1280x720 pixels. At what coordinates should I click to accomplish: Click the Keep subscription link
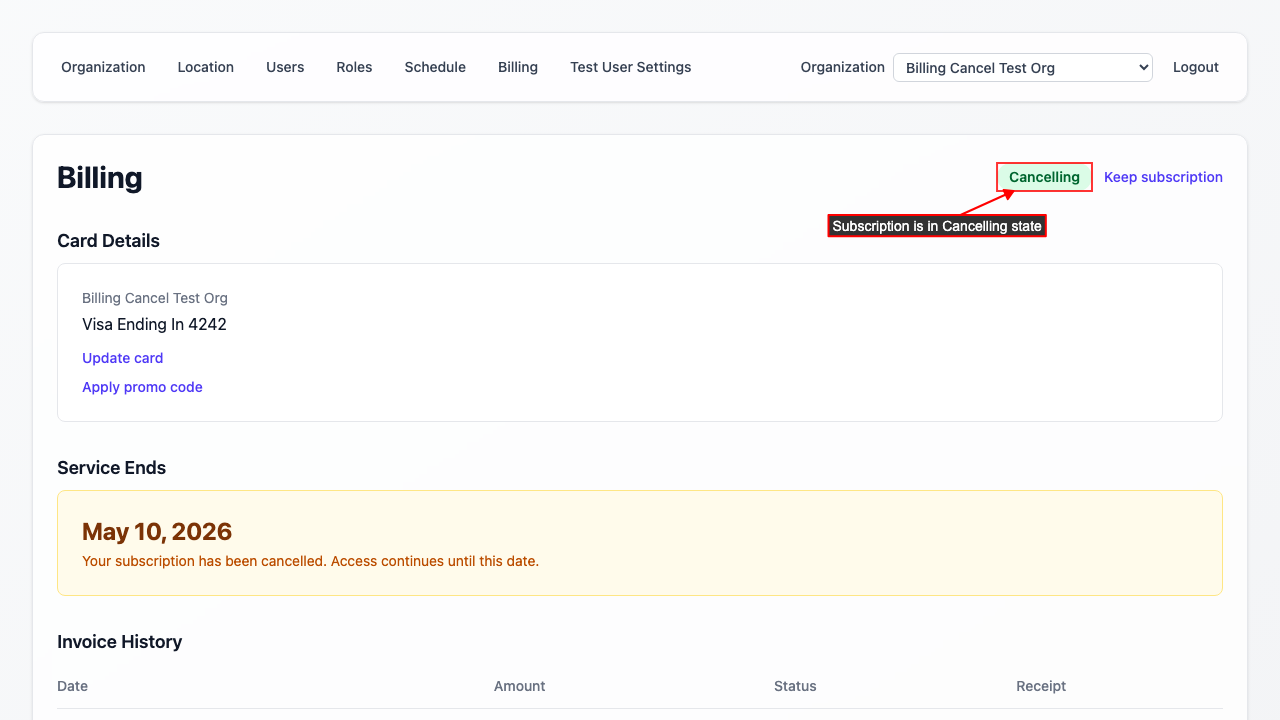coord(1163,177)
